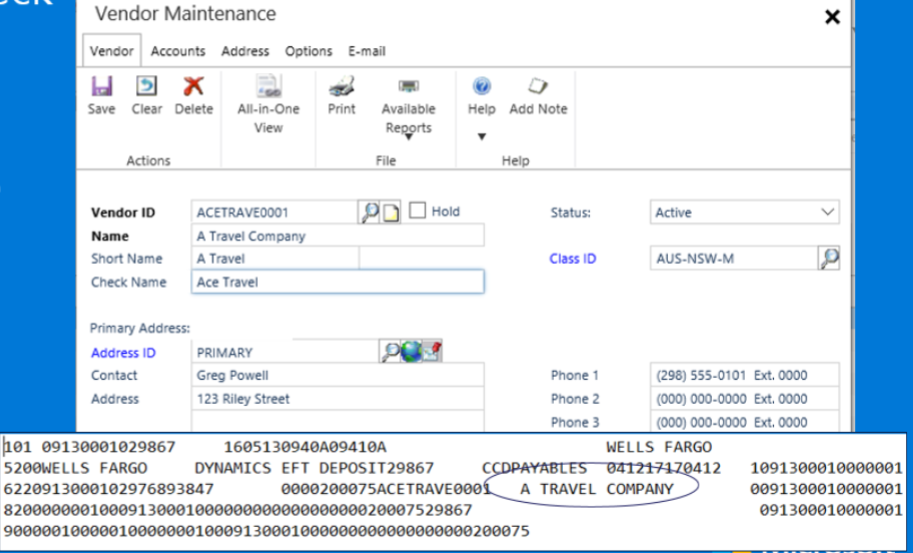Click the Contact field Greg Powell
This screenshot has width=913, height=553.
click(x=338, y=375)
